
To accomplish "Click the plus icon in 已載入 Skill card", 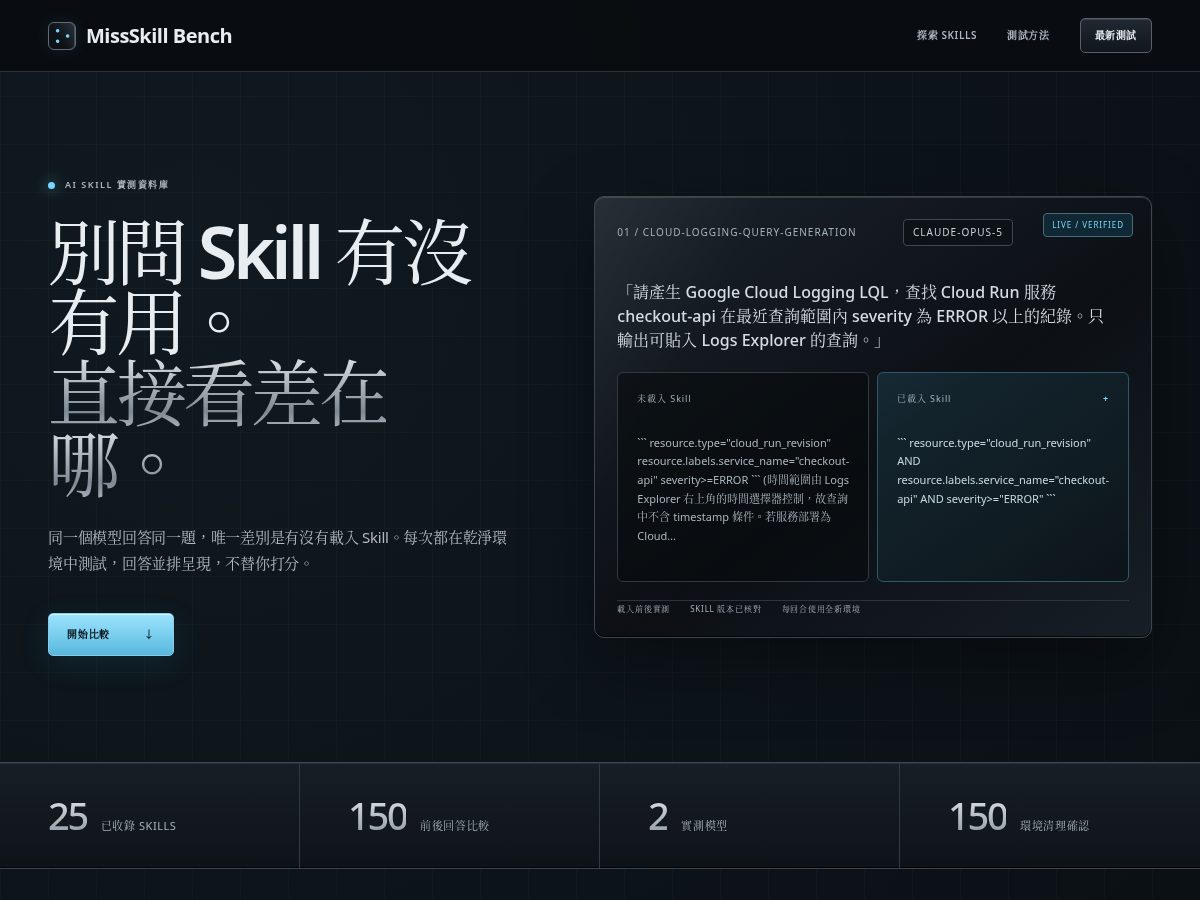I will 1105,399.
